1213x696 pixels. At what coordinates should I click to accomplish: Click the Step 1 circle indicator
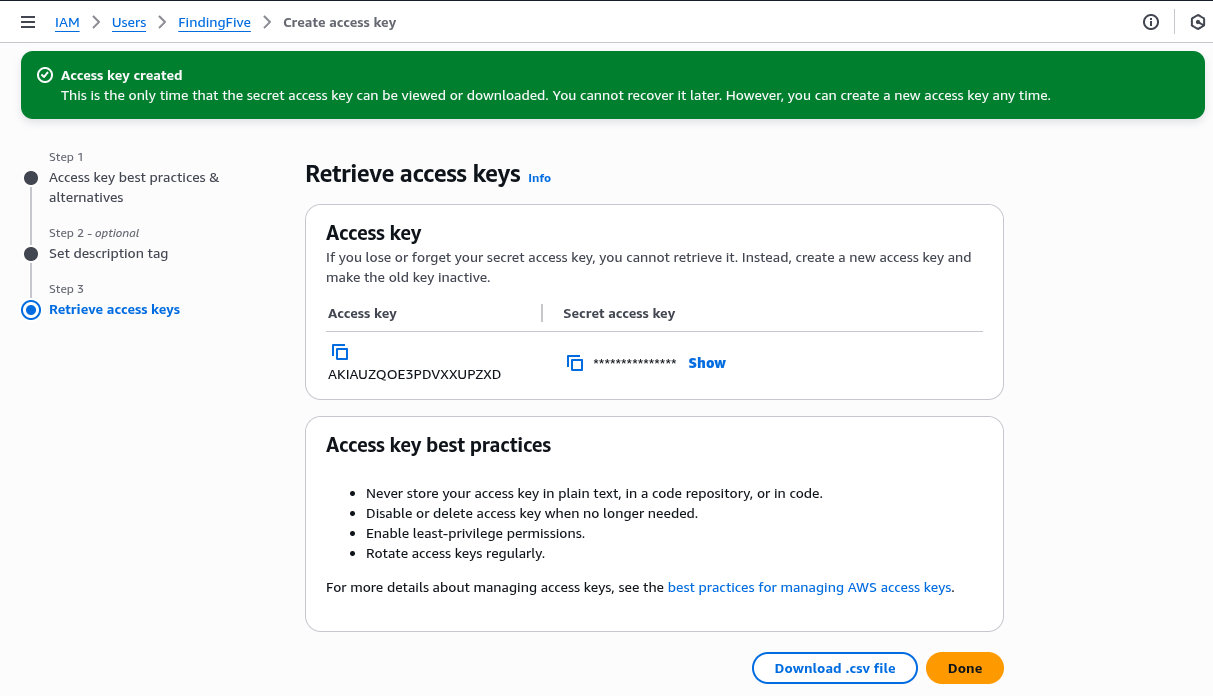[x=31, y=178]
